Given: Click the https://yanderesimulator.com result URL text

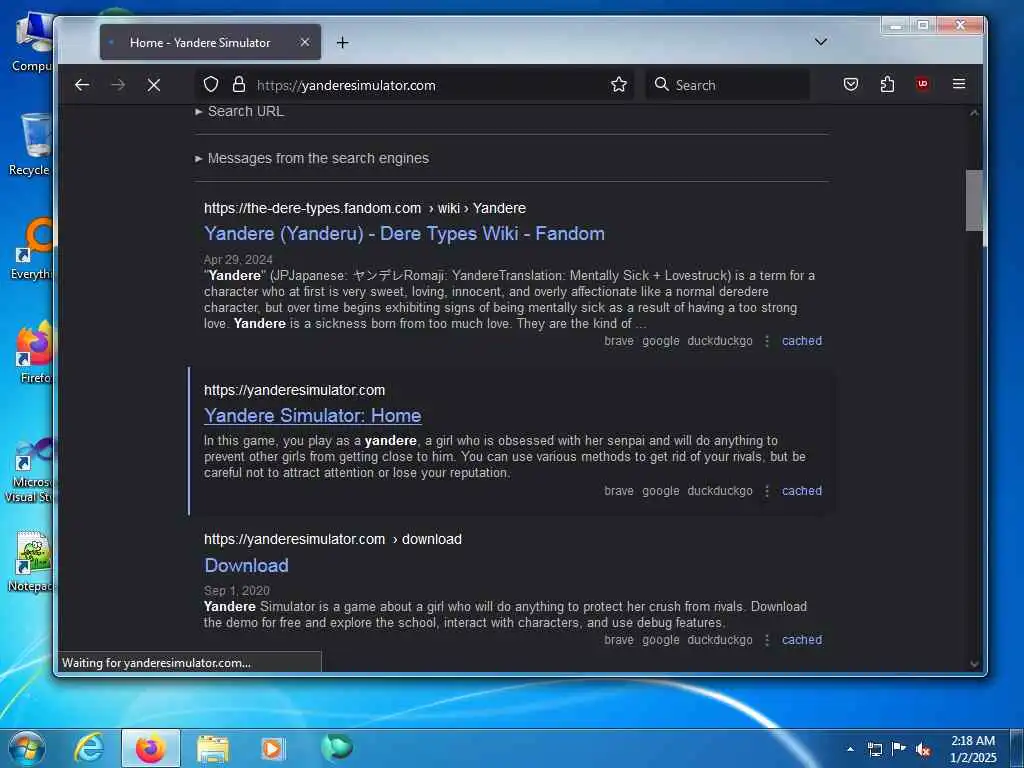Looking at the screenshot, I should coord(295,391).
